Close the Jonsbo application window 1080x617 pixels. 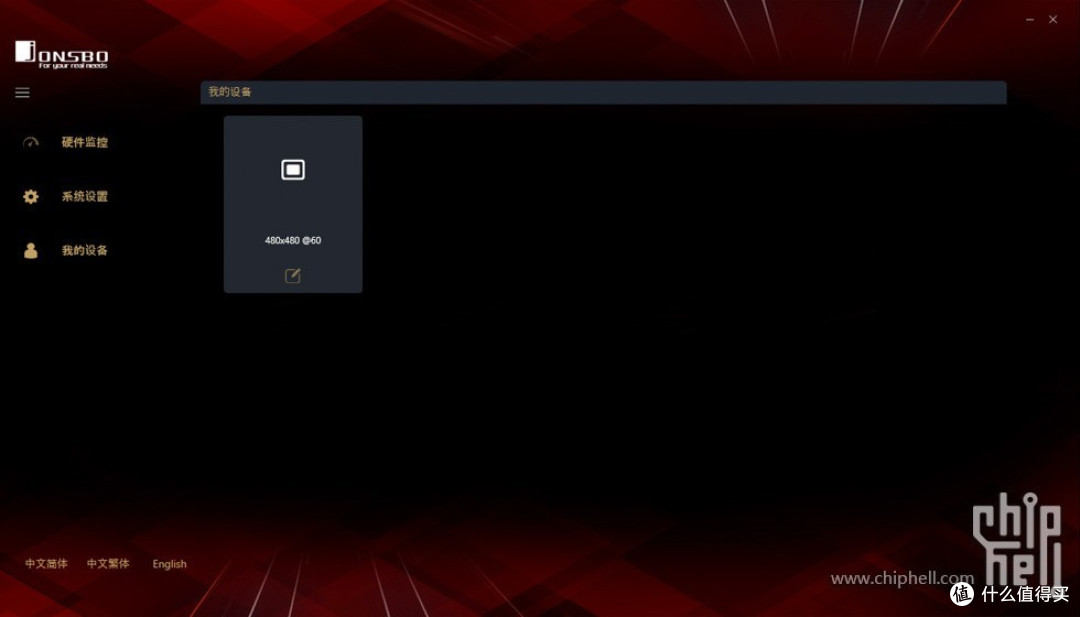click(x=1053, y=19)
